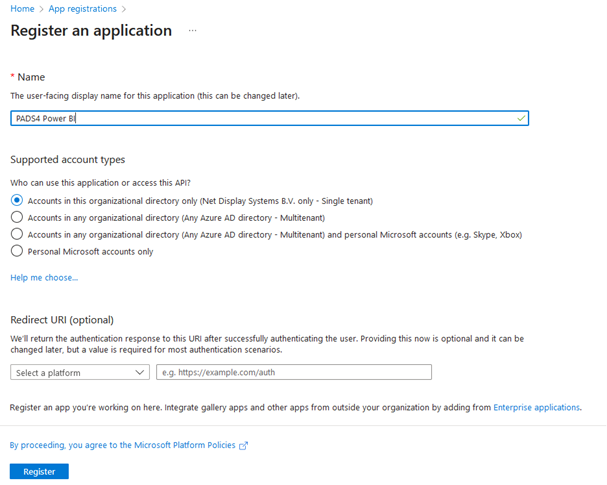Click 'Who can use this application' text
The width and height of the screenshot is (607, 485).
coord(100,183)
